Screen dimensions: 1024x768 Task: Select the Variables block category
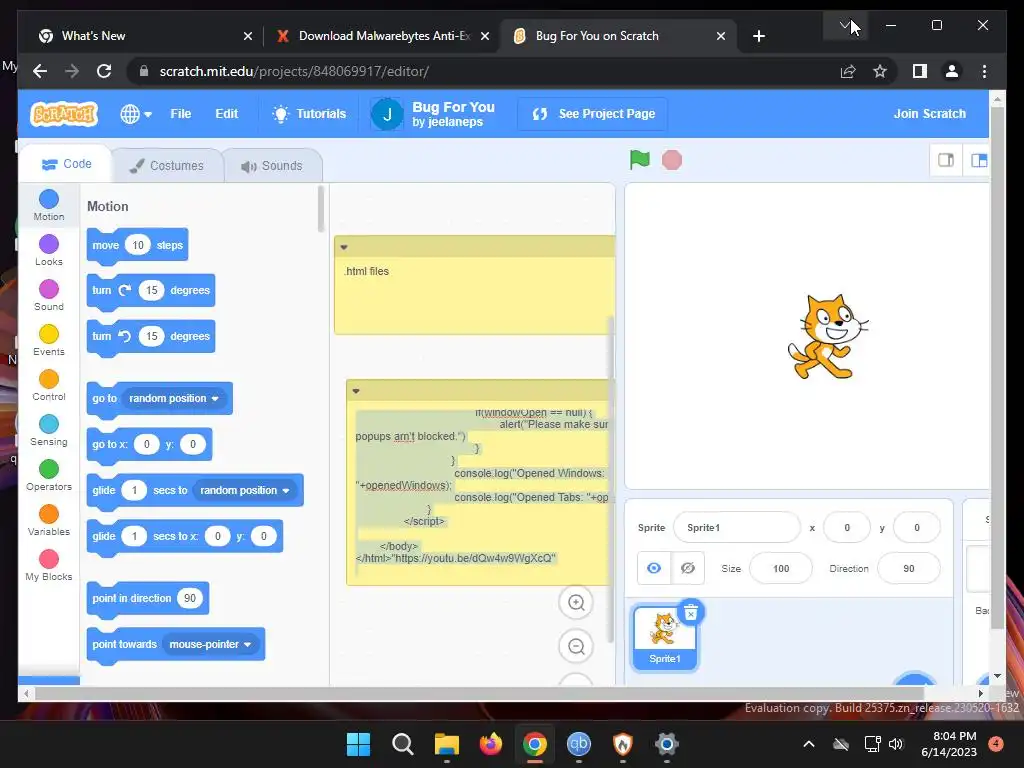(x=49, y=521)
